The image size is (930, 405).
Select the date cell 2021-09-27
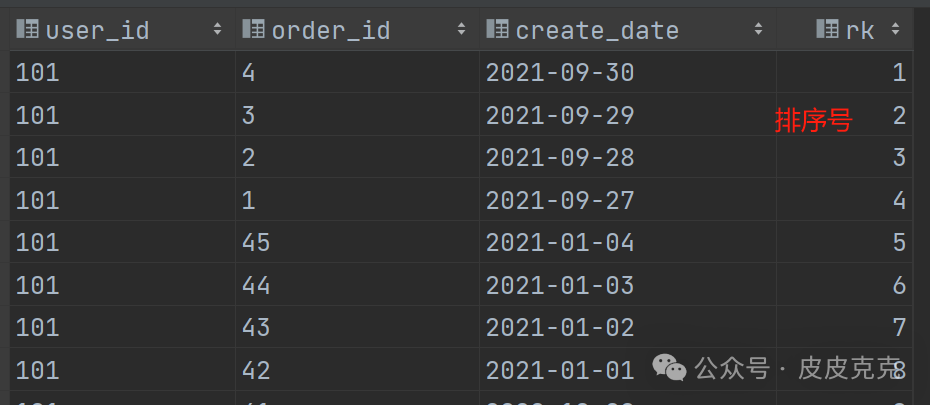(x=560, y=200)
